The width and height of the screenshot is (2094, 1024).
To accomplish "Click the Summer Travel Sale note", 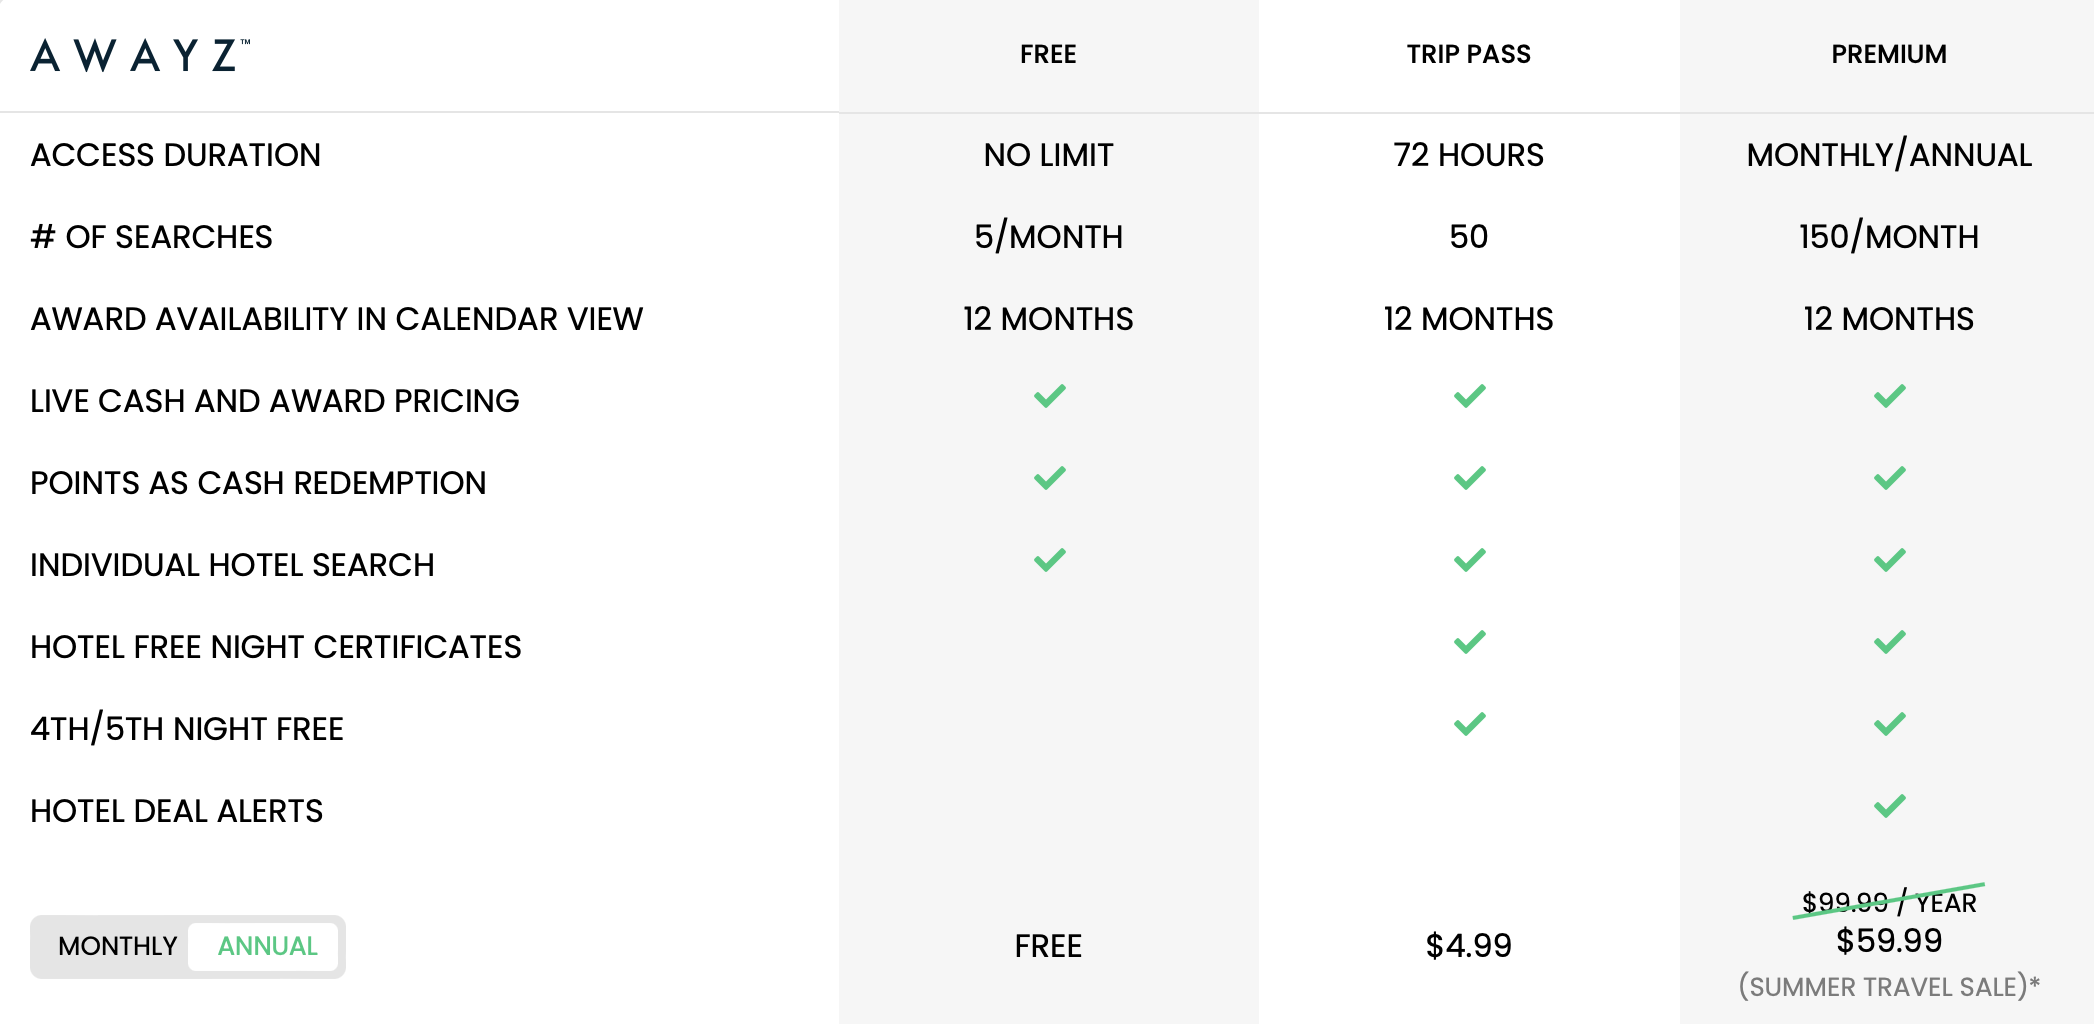I will 1889,987.
